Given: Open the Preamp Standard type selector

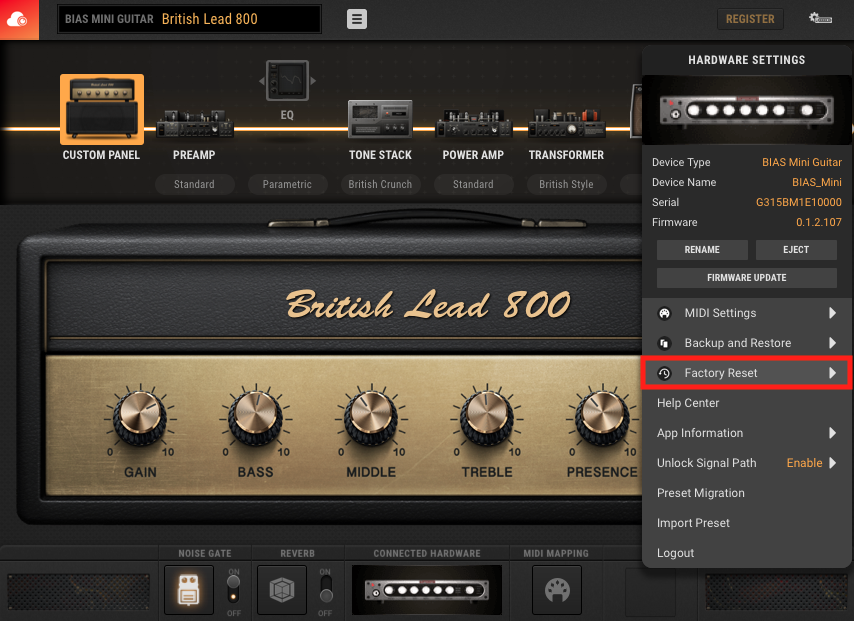Looking at the screenshot, I should 194,184.
